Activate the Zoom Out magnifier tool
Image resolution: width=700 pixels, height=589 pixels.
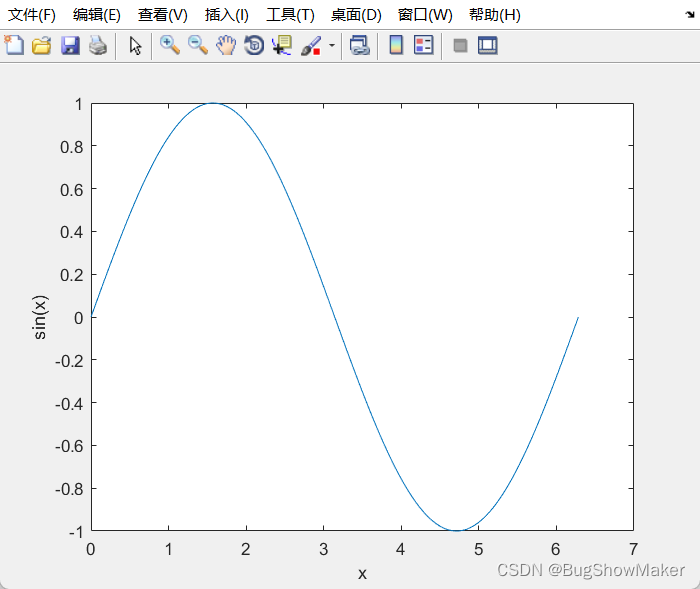pyautogui.click(x=198, y=46)
